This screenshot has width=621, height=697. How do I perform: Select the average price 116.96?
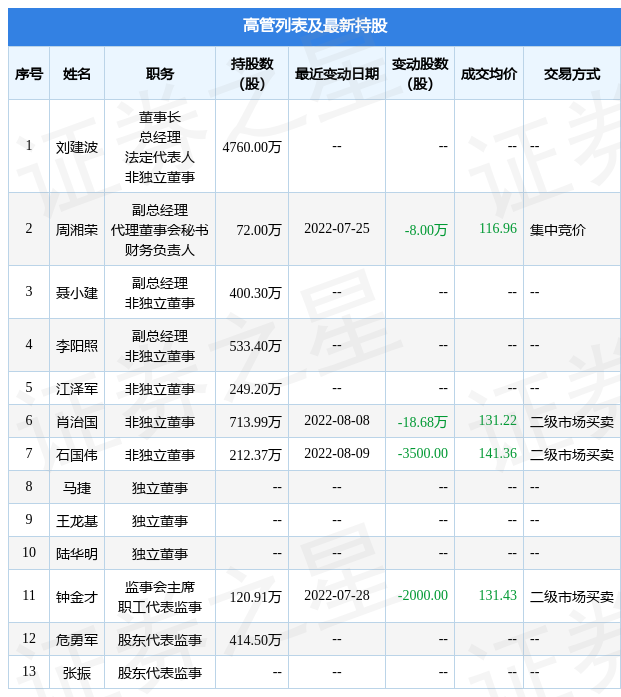coord(498,228)
